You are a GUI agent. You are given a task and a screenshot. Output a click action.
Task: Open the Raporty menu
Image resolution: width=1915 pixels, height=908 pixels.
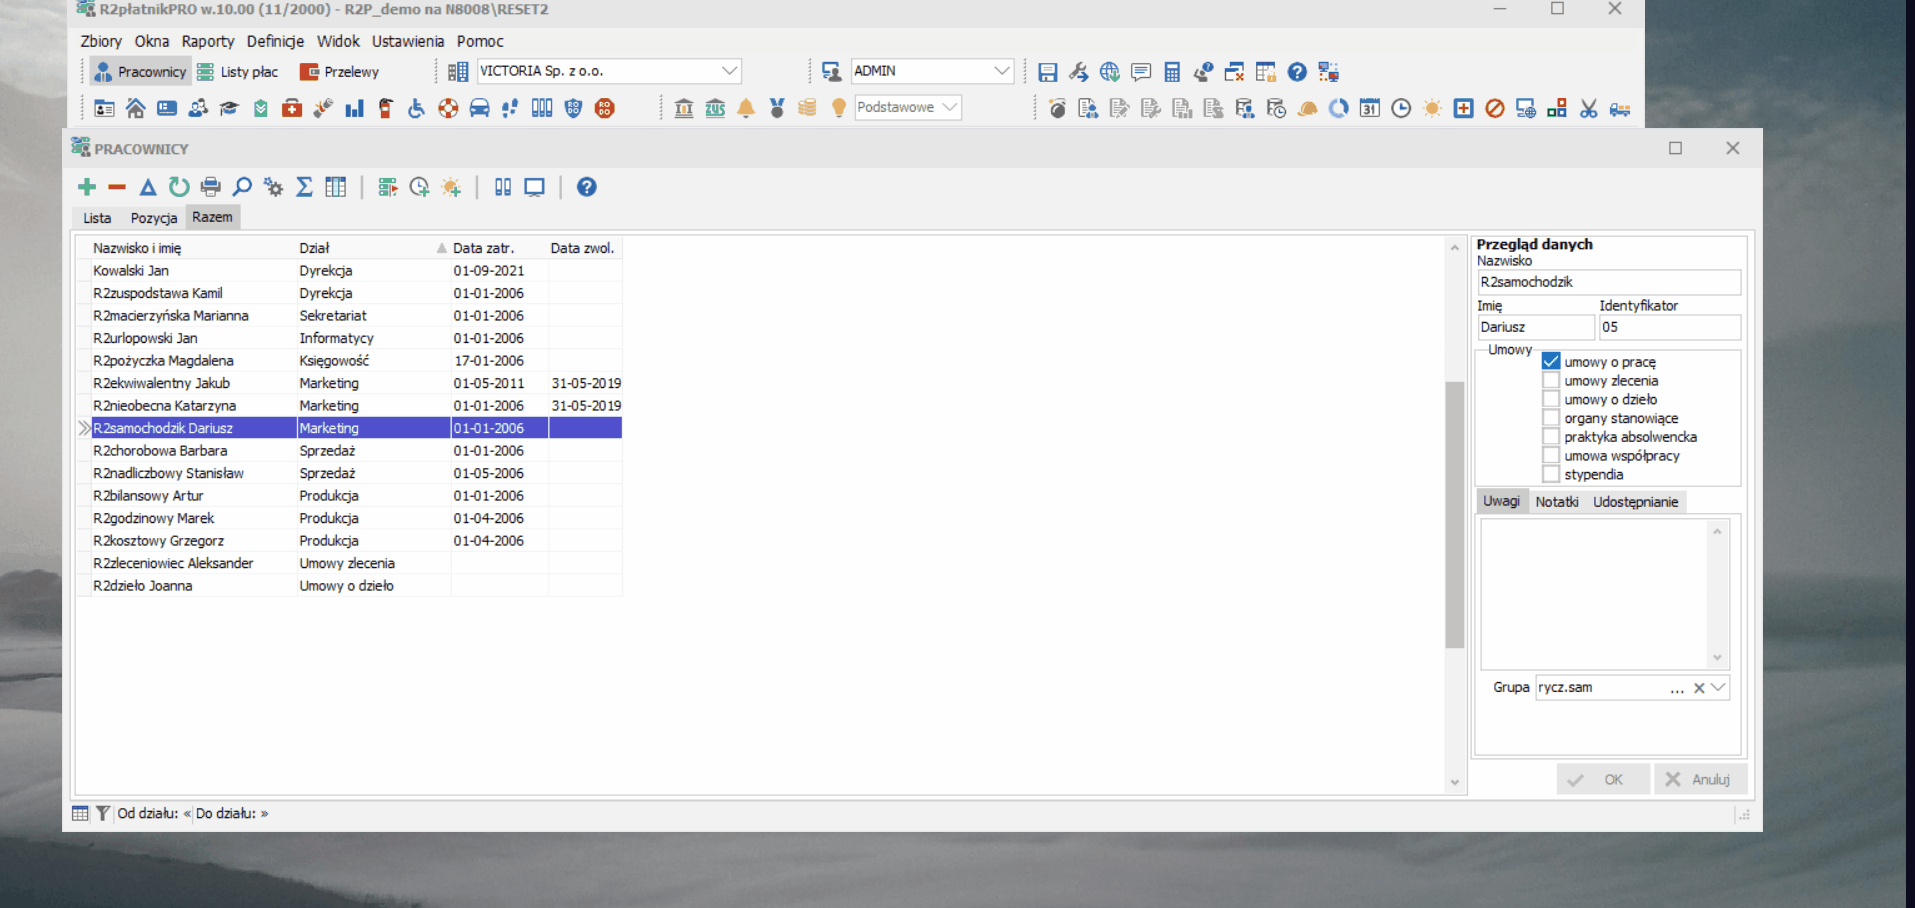coord(208,41)
